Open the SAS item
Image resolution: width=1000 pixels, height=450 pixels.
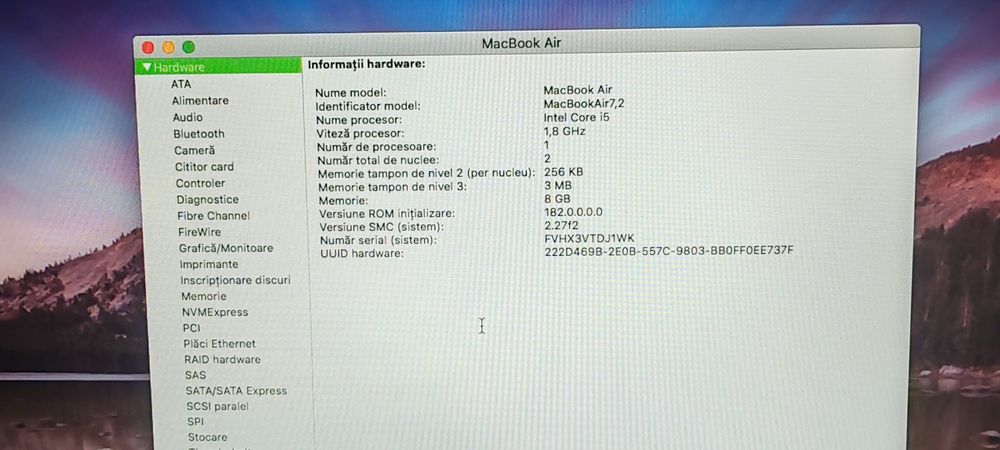point(195,375)
